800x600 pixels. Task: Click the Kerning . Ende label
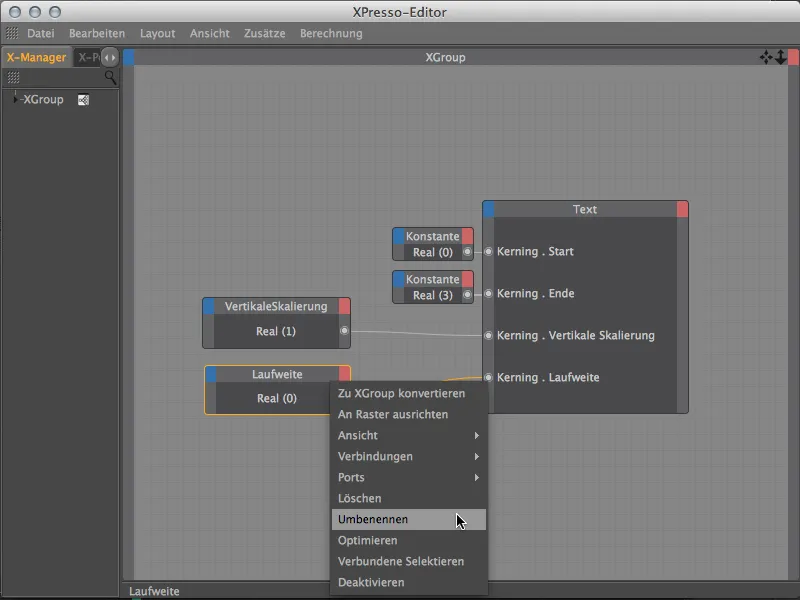(536, 293)
